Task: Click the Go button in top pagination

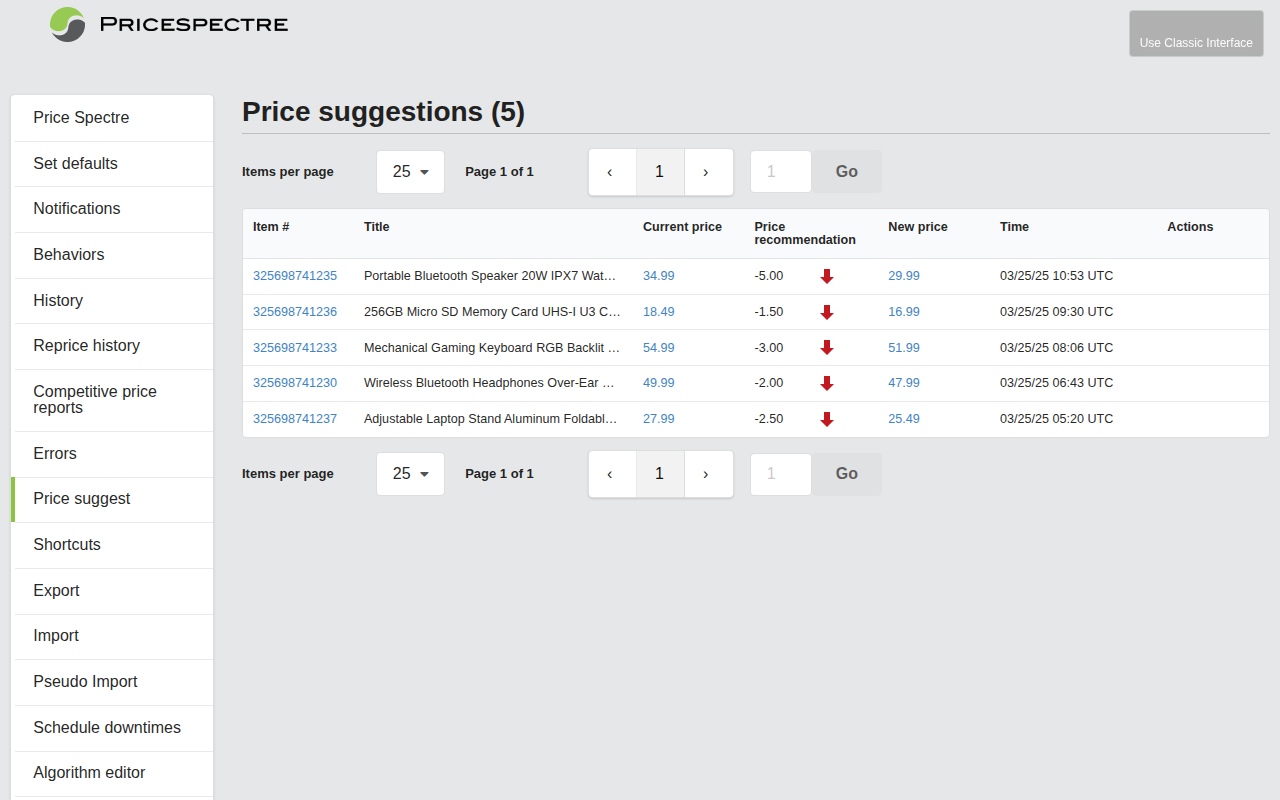Action: [846, 171]
